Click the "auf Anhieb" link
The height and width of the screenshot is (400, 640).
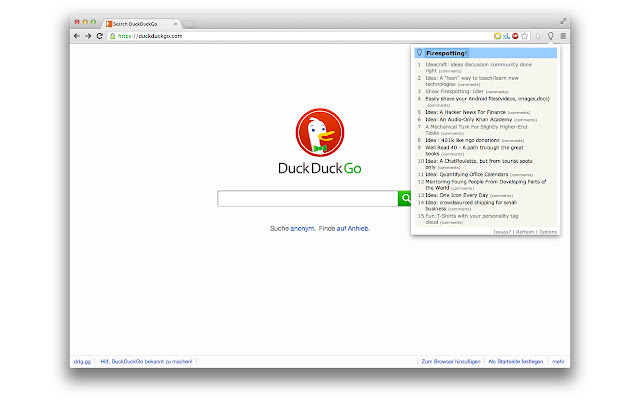point(352,229)
